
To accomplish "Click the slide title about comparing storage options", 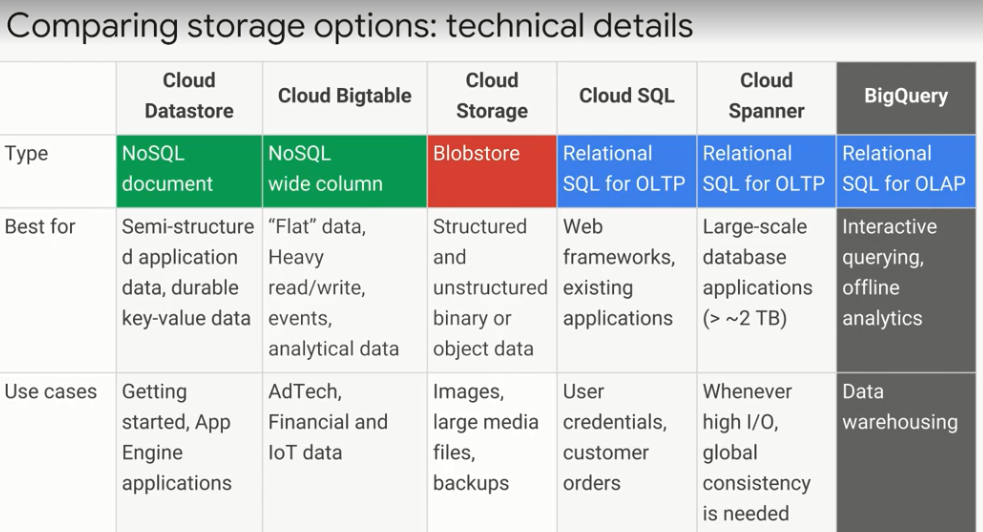I will [x=349, y=26].
